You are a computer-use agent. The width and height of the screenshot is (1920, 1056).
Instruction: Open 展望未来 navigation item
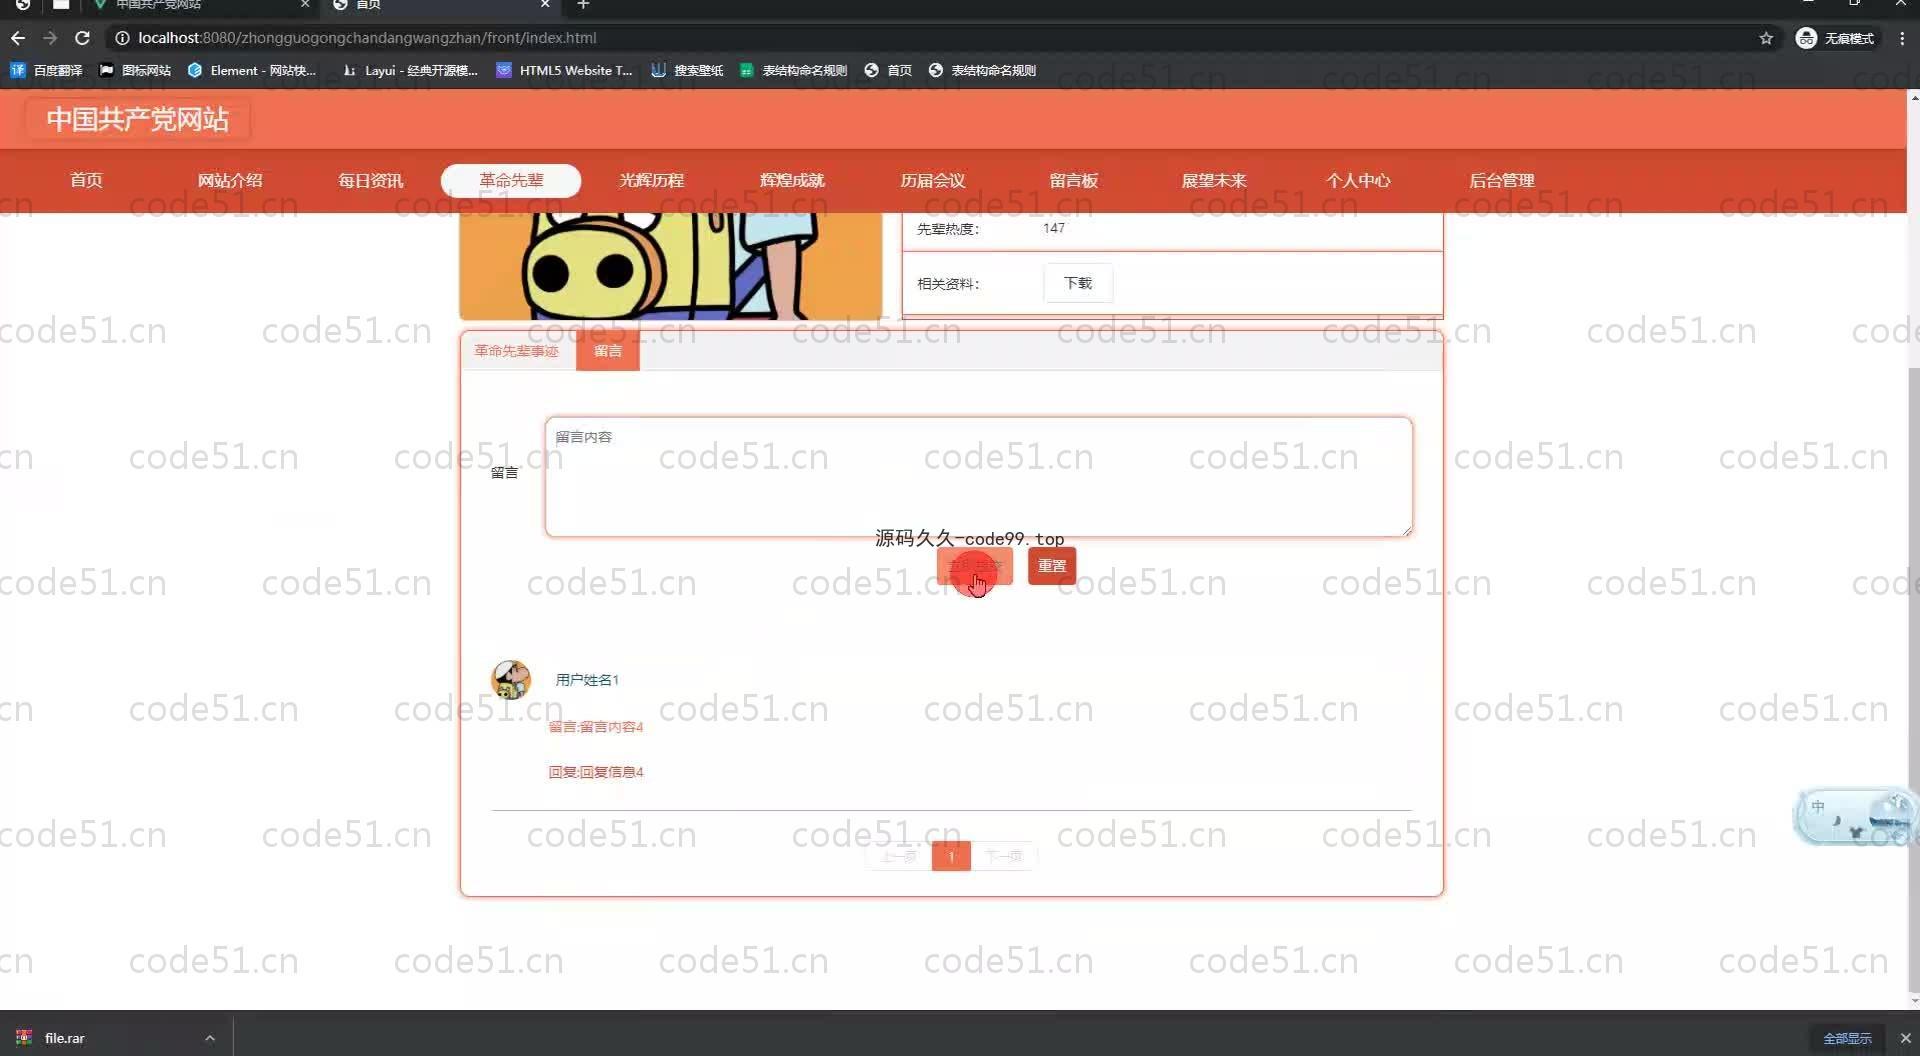1214,180
